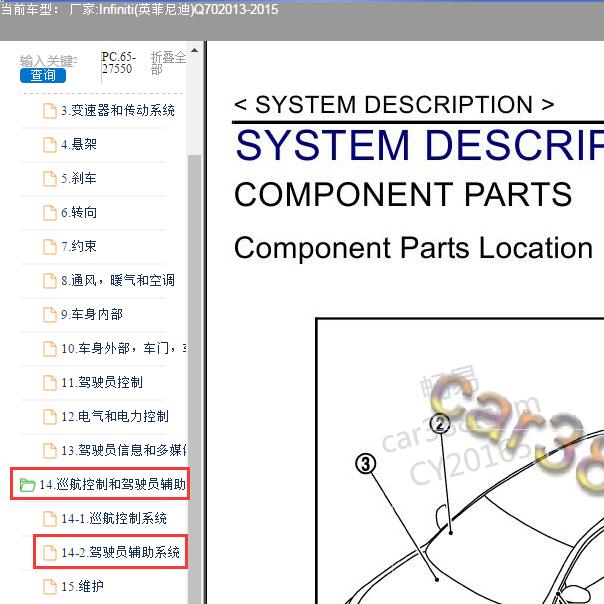This screenshot has height=604, width=604.
Task: Click the 查询 search button
Action: (43, 75)
